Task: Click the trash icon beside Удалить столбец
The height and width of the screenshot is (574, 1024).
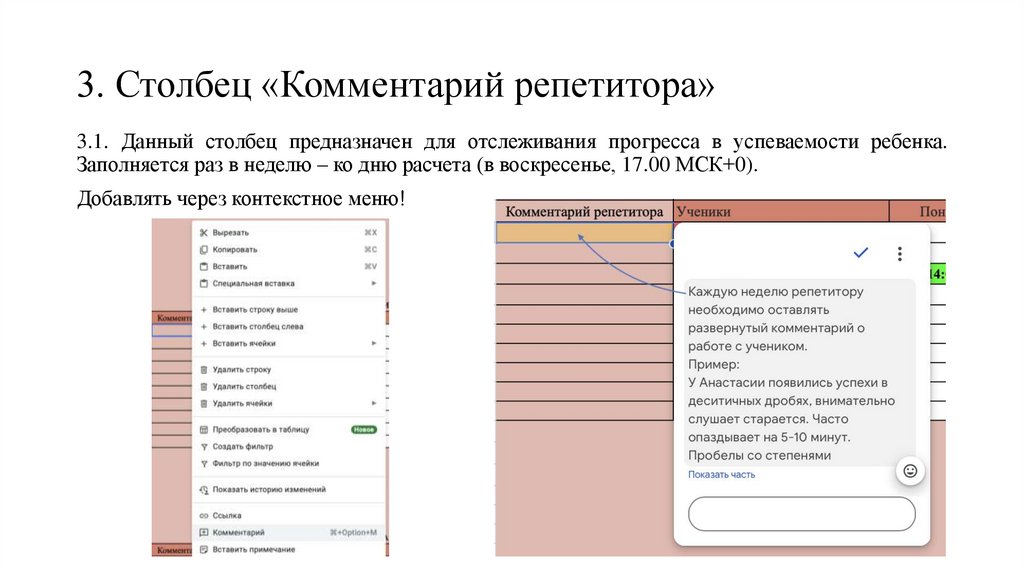Action: [204, 387]
